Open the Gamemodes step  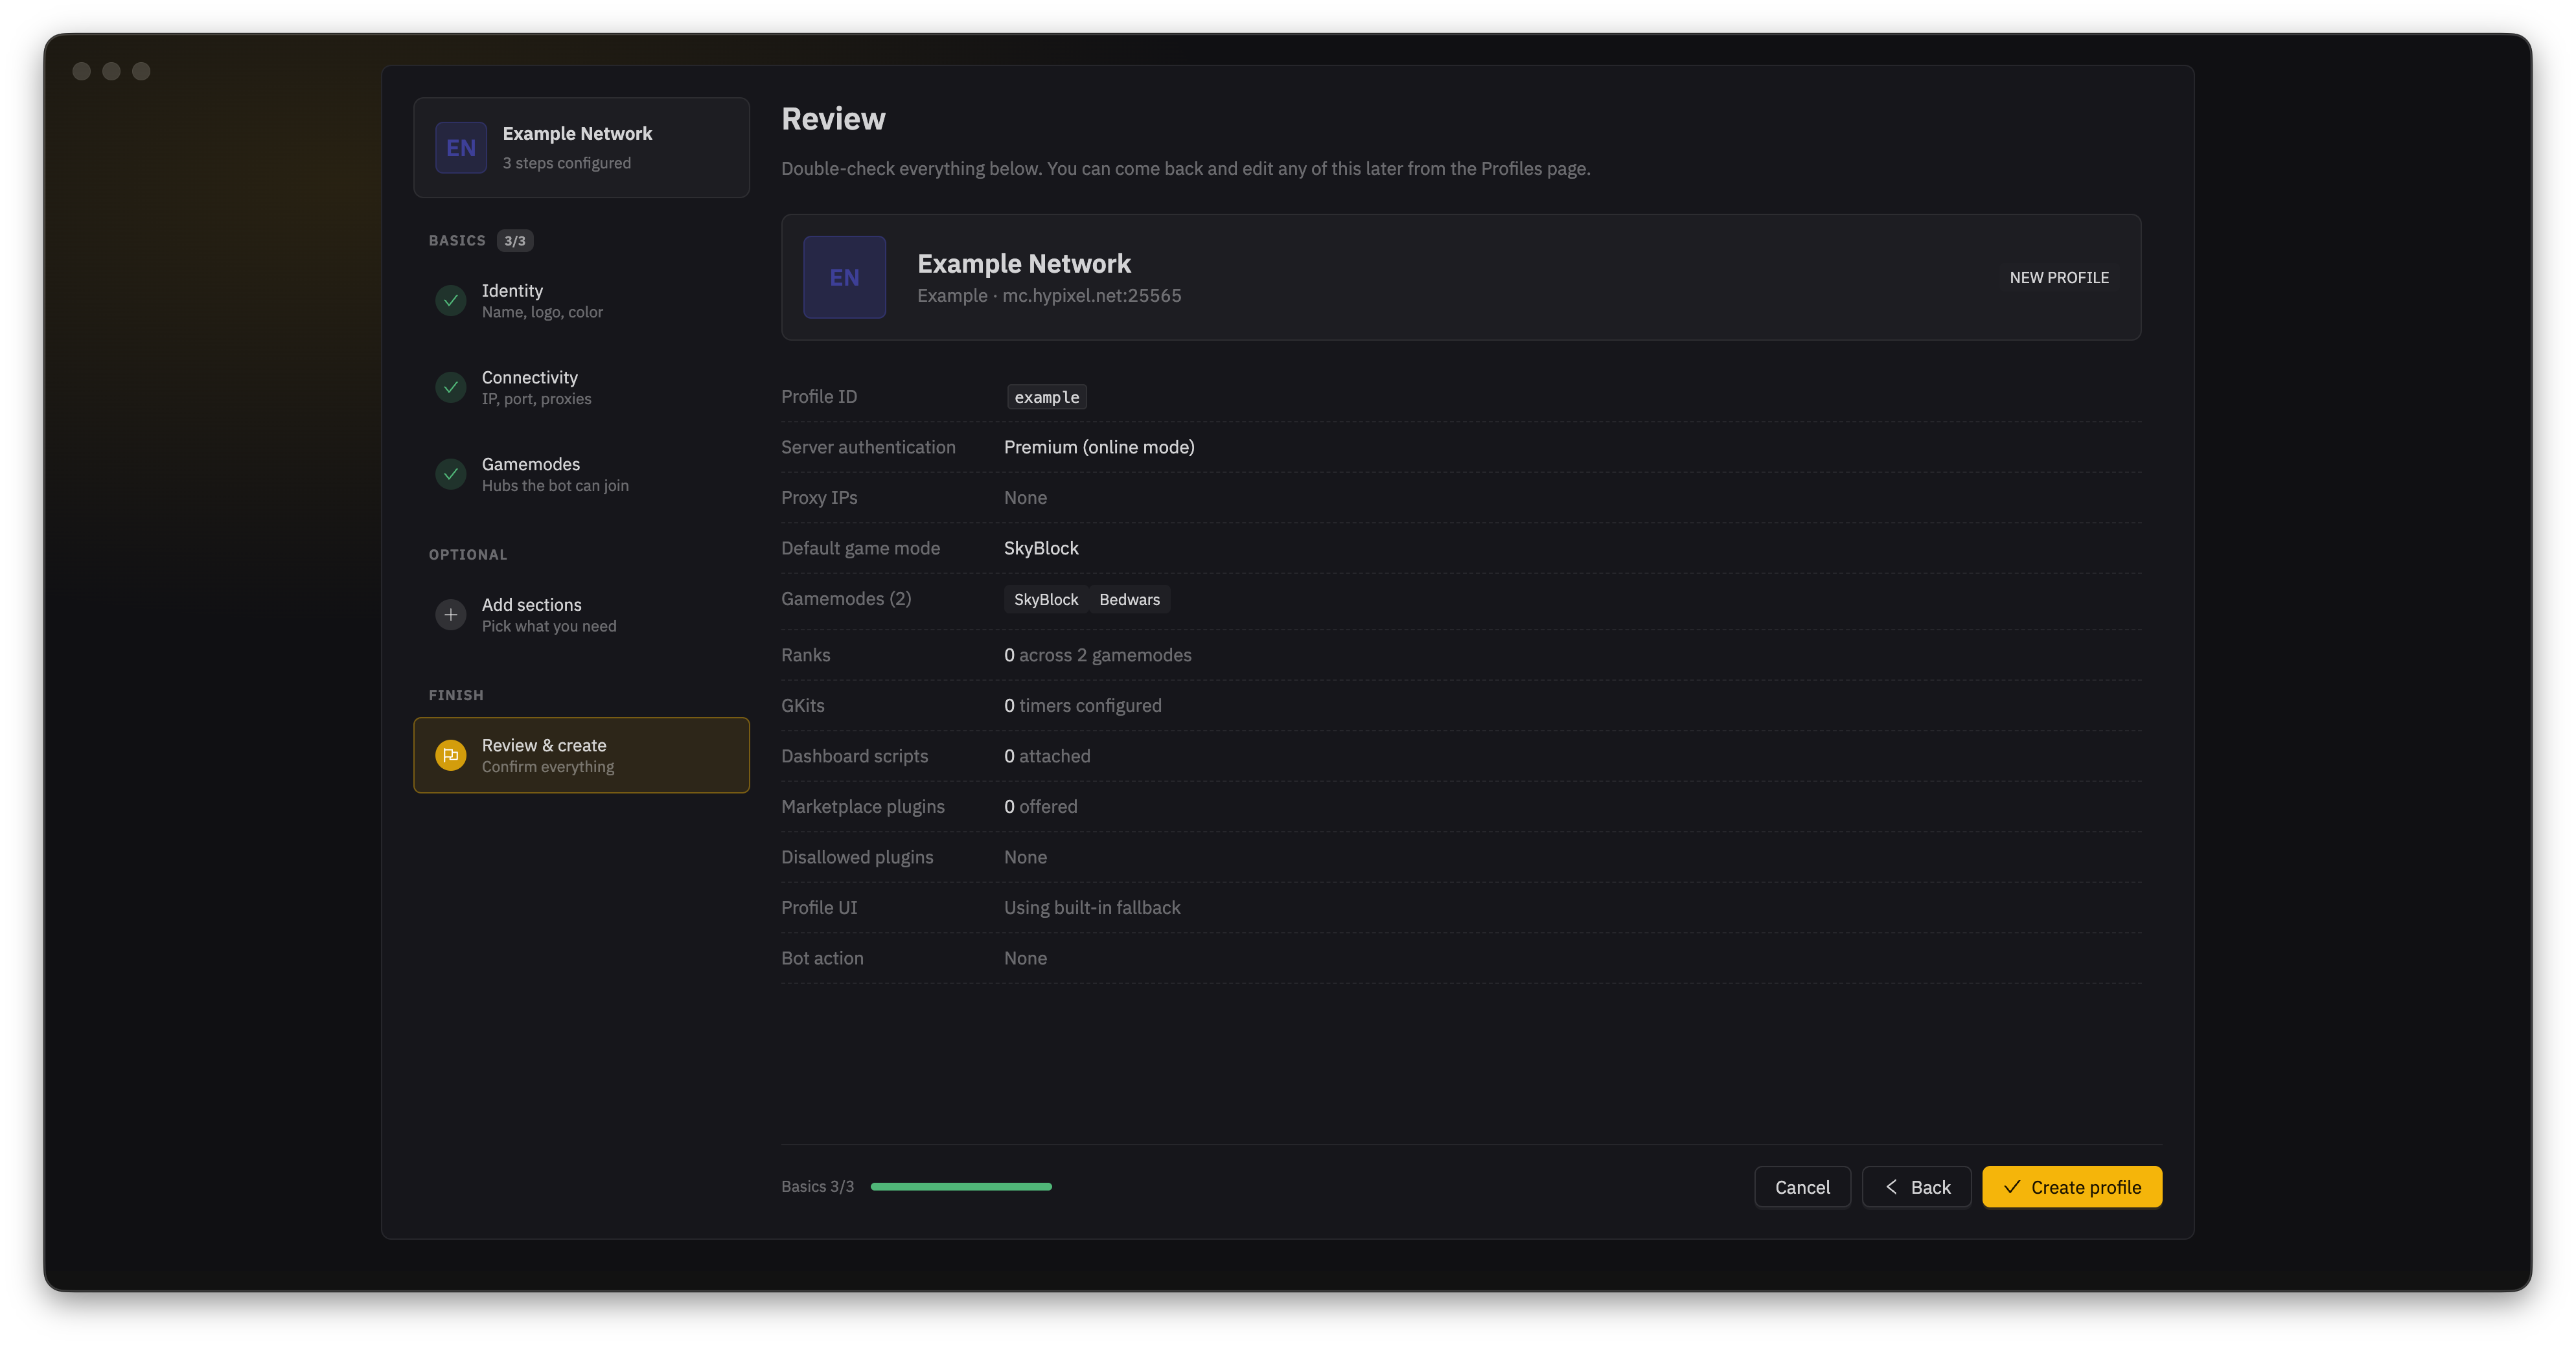point(581,474)
